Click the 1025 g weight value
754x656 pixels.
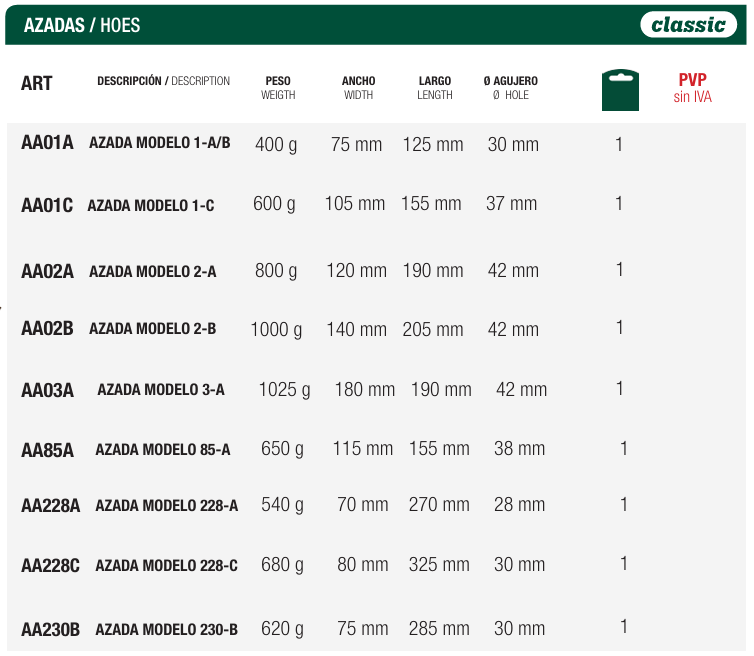284,389
